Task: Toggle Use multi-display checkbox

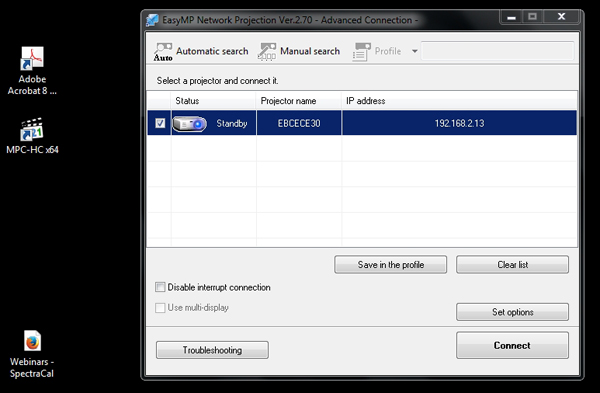Action: coord(160,308)
